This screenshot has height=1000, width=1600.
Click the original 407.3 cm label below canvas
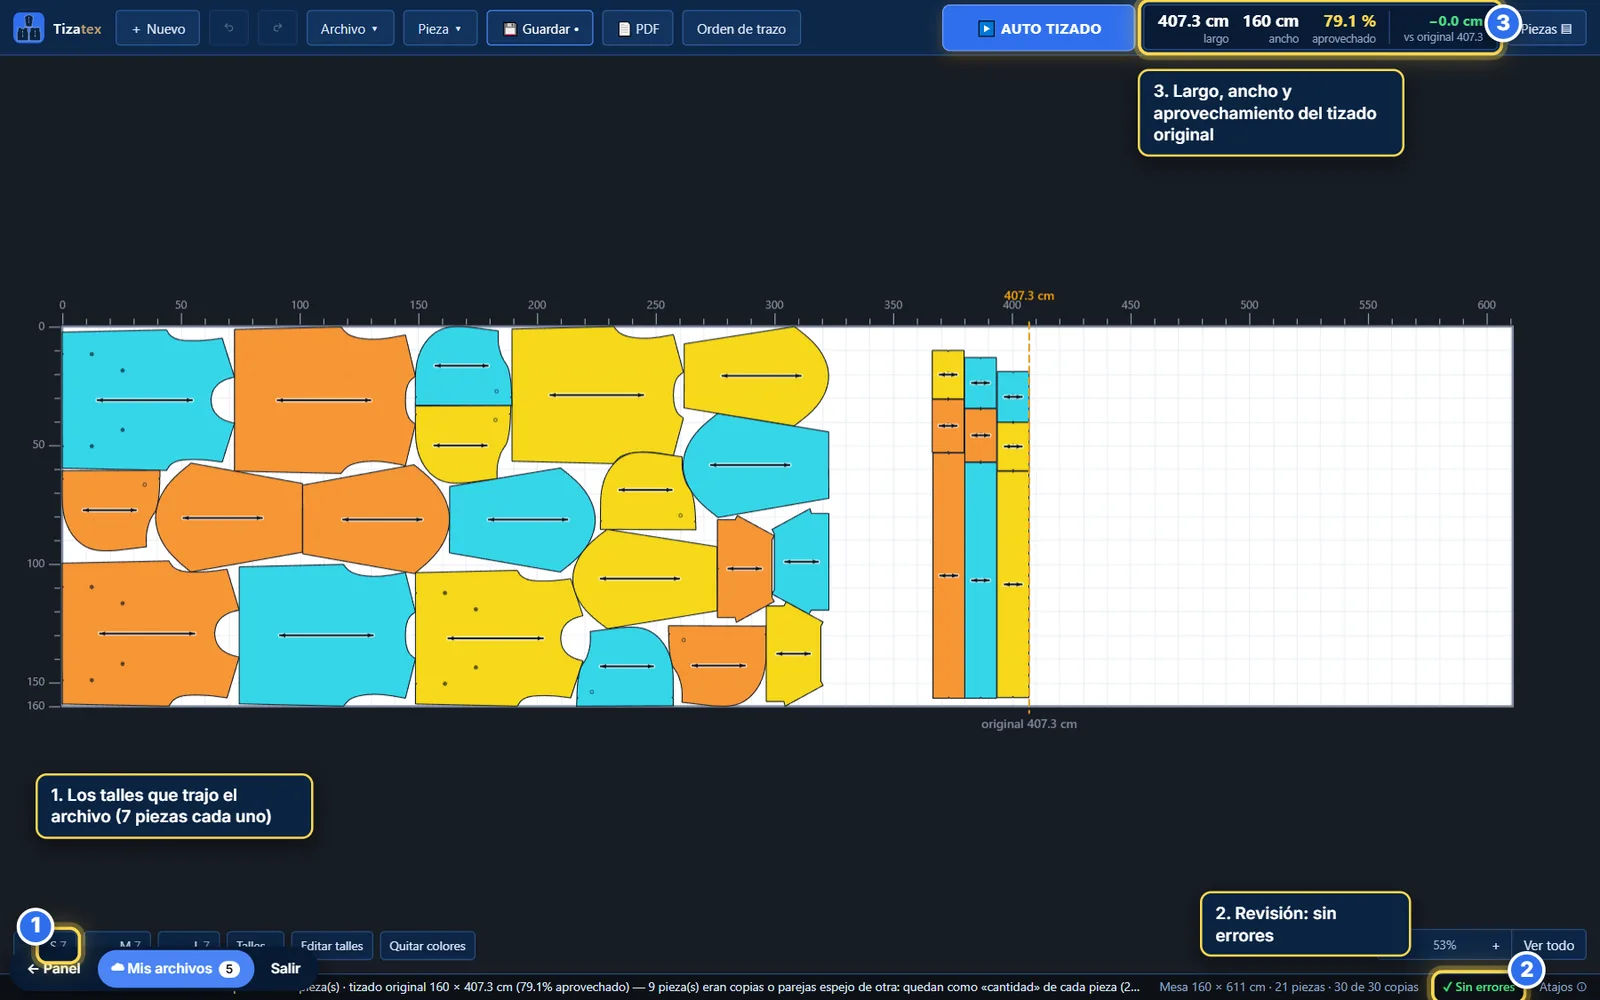pos(1029,724)
